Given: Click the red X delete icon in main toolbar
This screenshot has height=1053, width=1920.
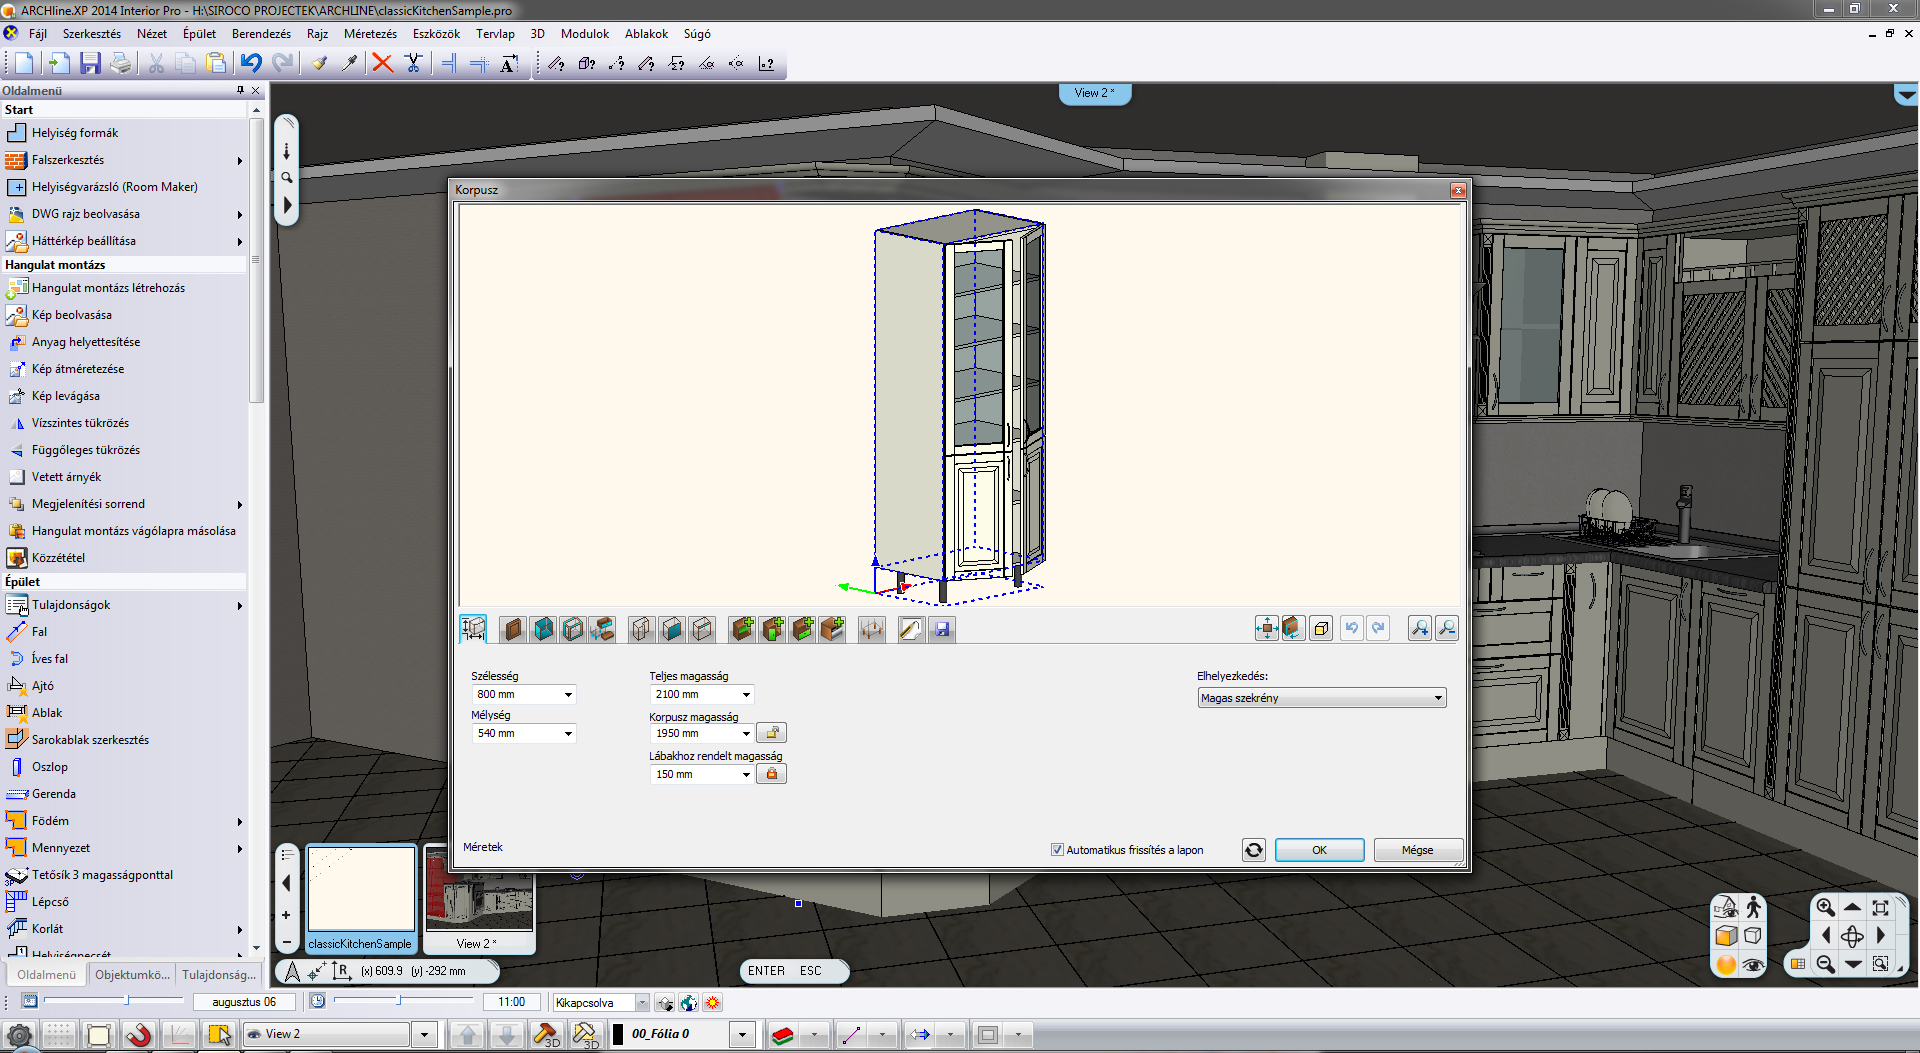Looking at the screenshot, I should click(382, 63).
